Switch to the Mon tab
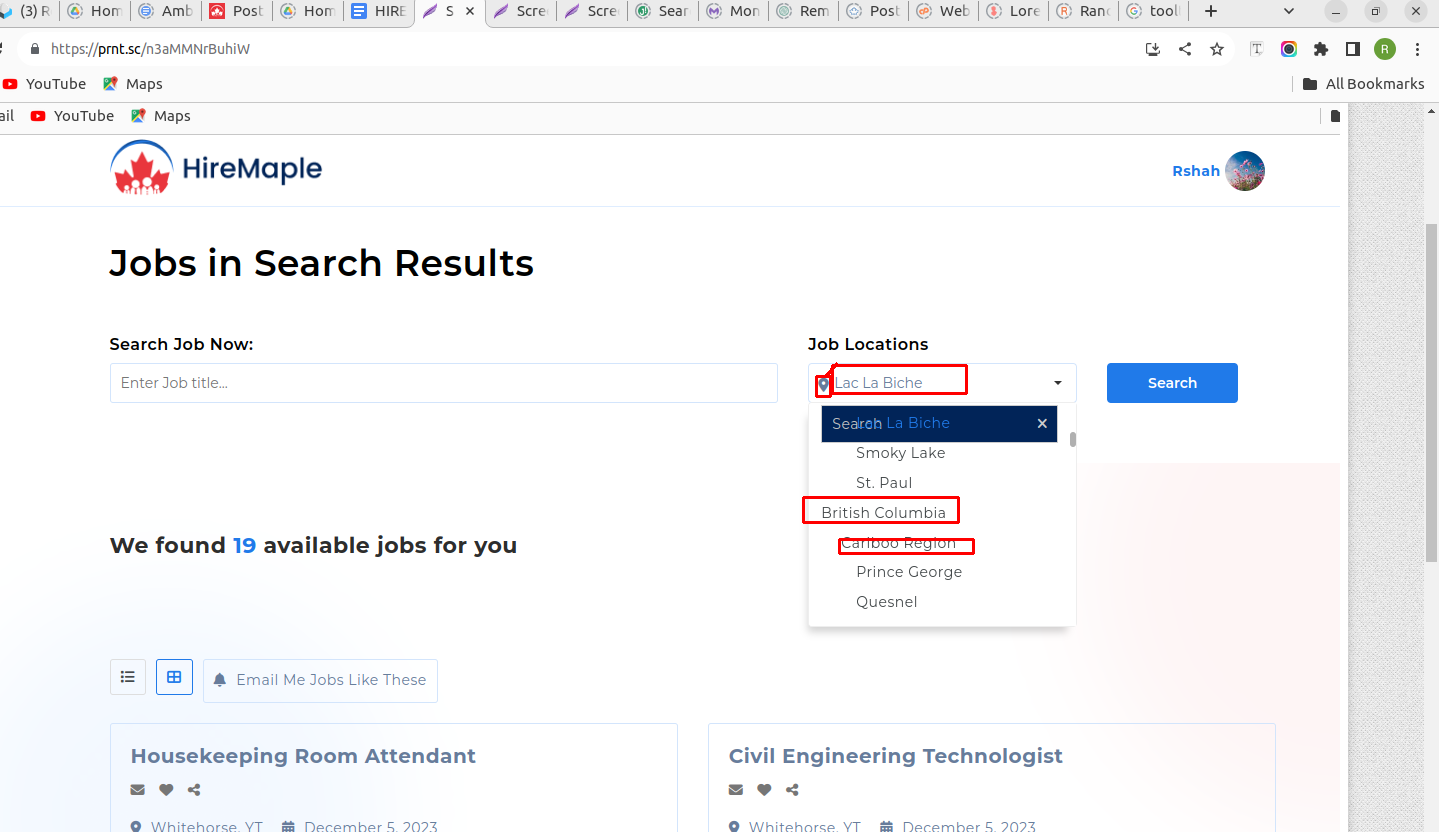The image size is (1439, 832). pos(733,11)
